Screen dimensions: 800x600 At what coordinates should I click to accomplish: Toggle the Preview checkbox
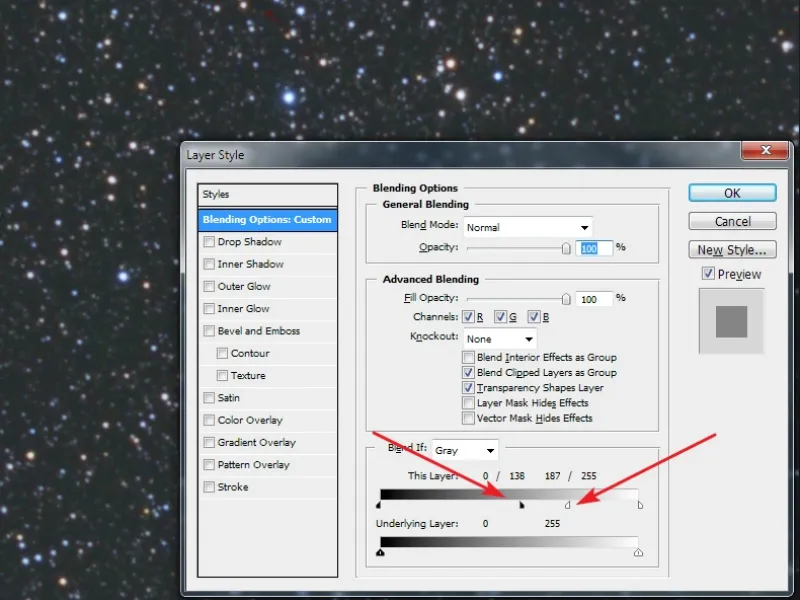pyautogui.click(x=708, y=274)
